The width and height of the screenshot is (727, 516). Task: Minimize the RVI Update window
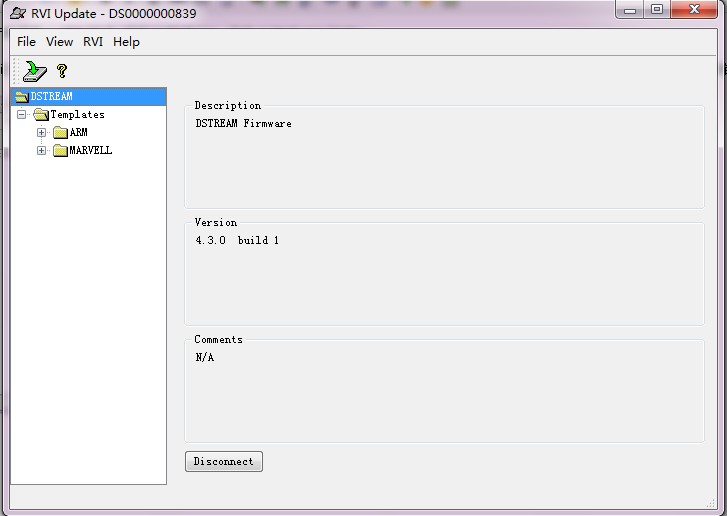(x=630, y=10)
